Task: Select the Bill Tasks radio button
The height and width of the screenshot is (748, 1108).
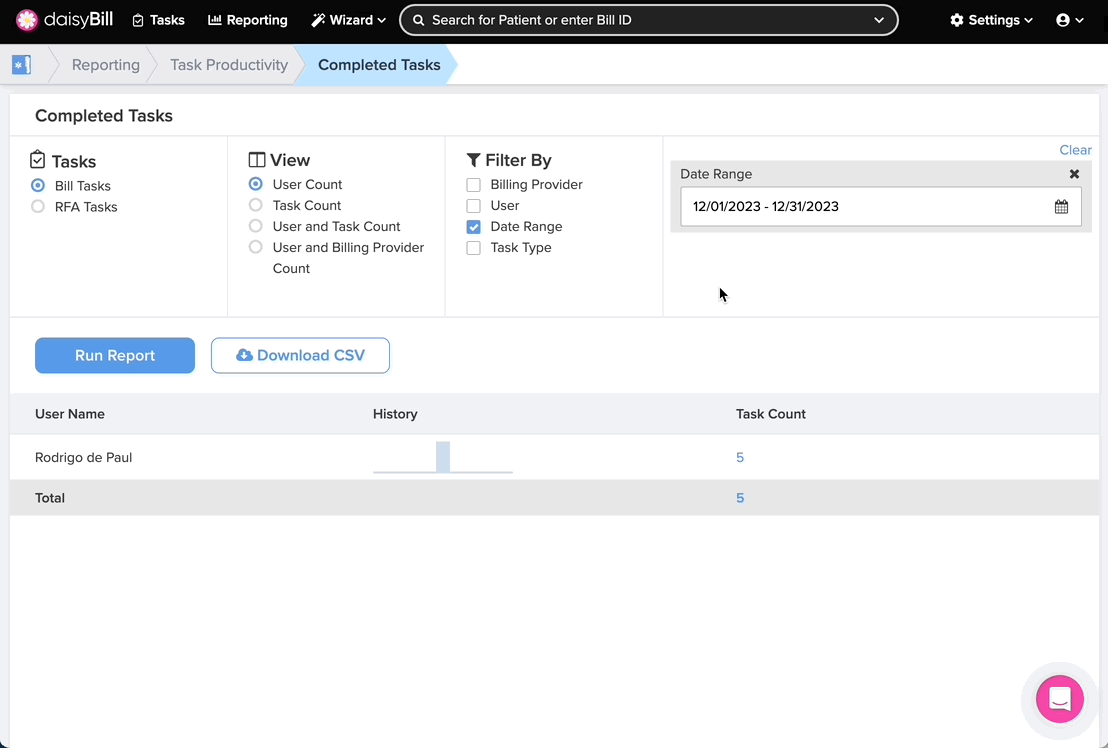Action: [x=38, y=186]
